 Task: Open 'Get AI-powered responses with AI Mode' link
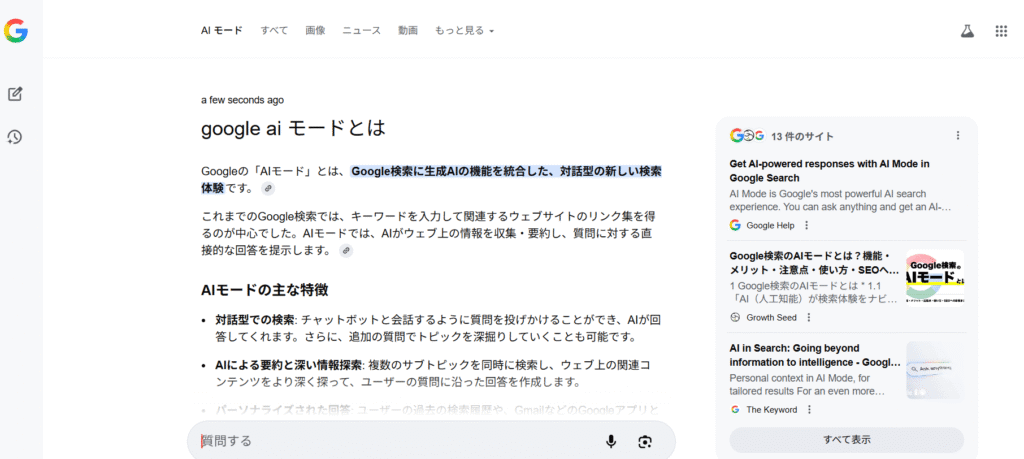point(829,170)
